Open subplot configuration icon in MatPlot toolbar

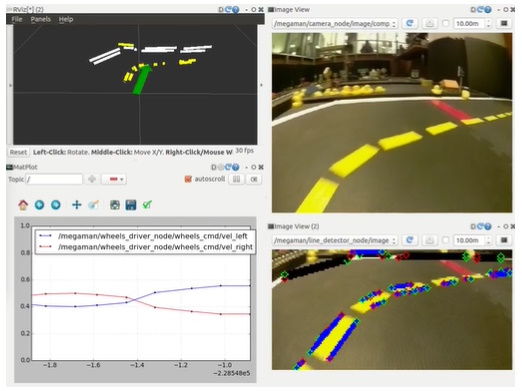click(x=115, y=205)
